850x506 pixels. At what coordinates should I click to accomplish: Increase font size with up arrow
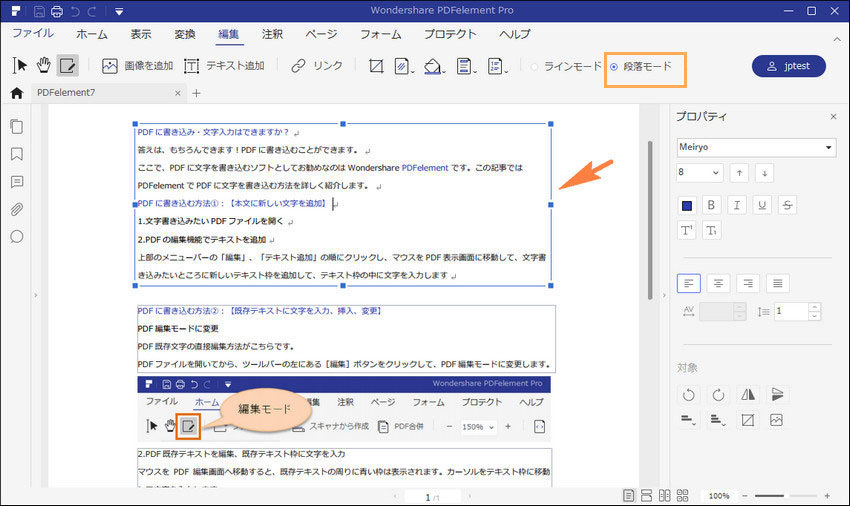click(739, 173)
